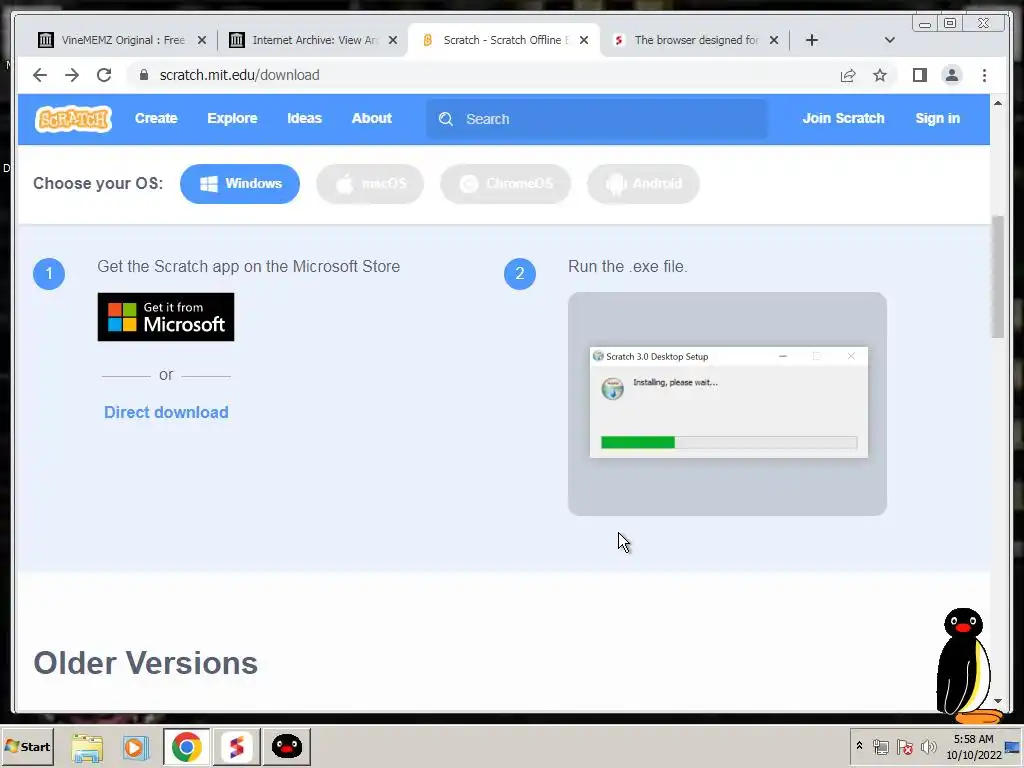Click the scrollbar down arrow
This screenshot has width=1024, height=768.
(x=997, y=701)
